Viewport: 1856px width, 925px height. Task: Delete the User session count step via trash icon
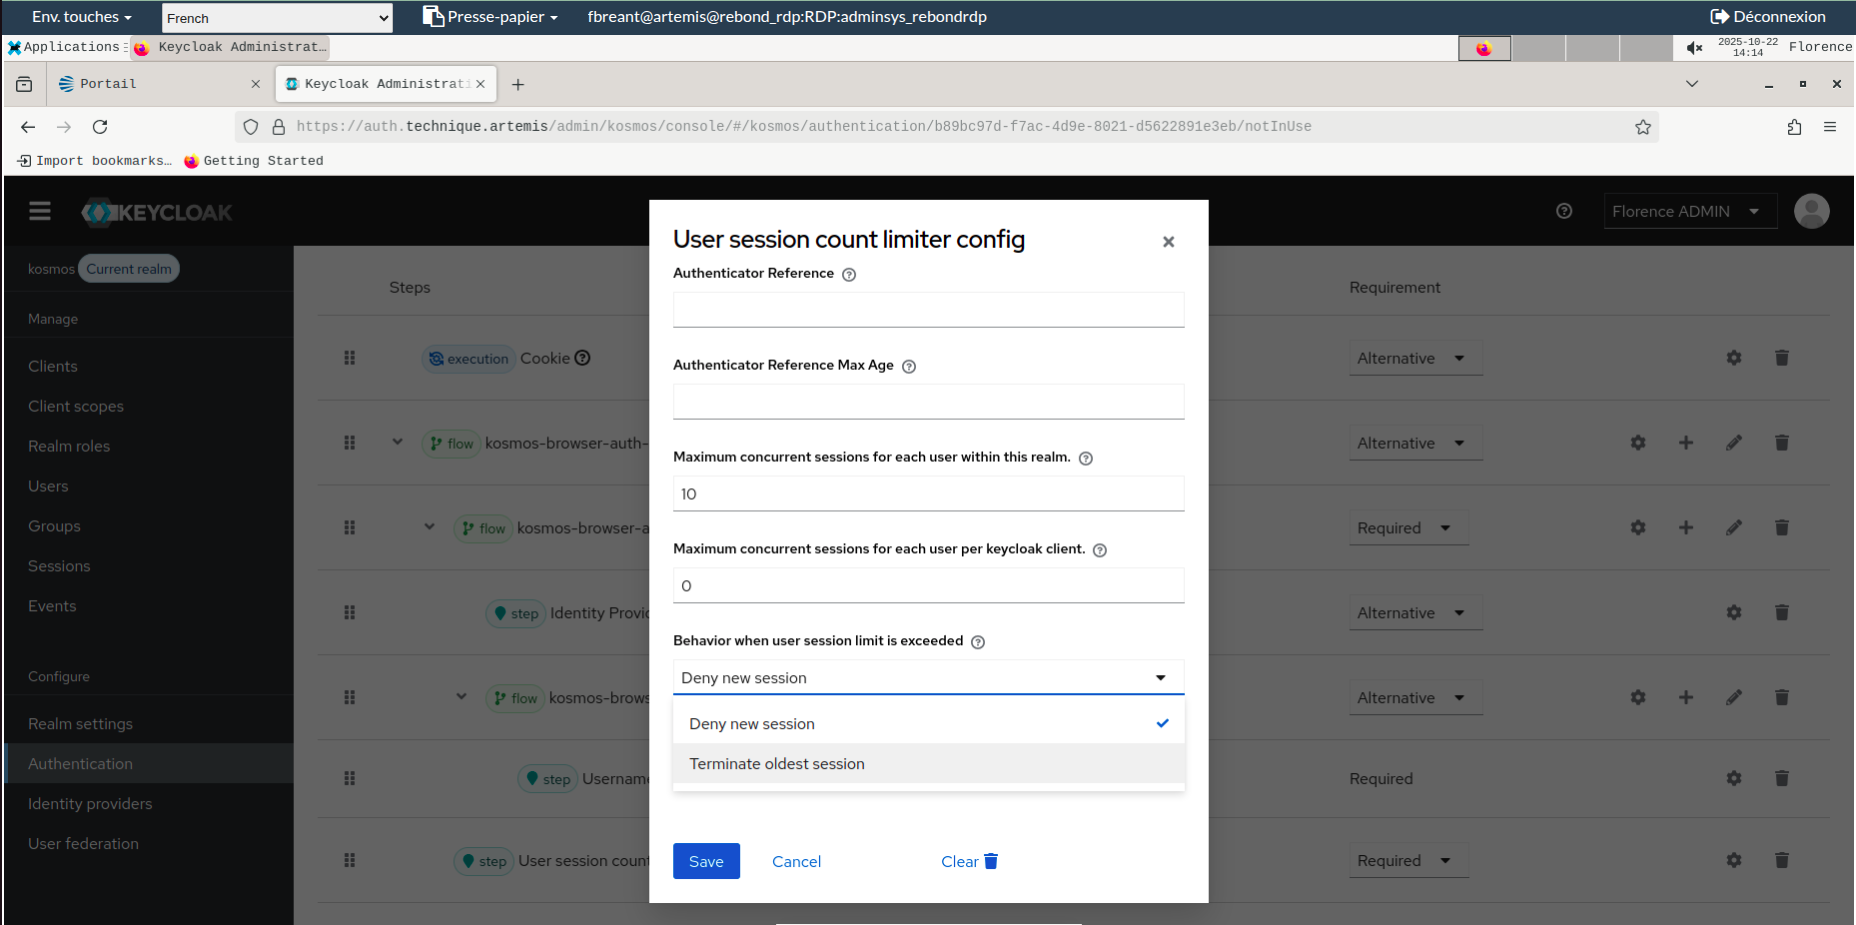[x=1781, y=860]
